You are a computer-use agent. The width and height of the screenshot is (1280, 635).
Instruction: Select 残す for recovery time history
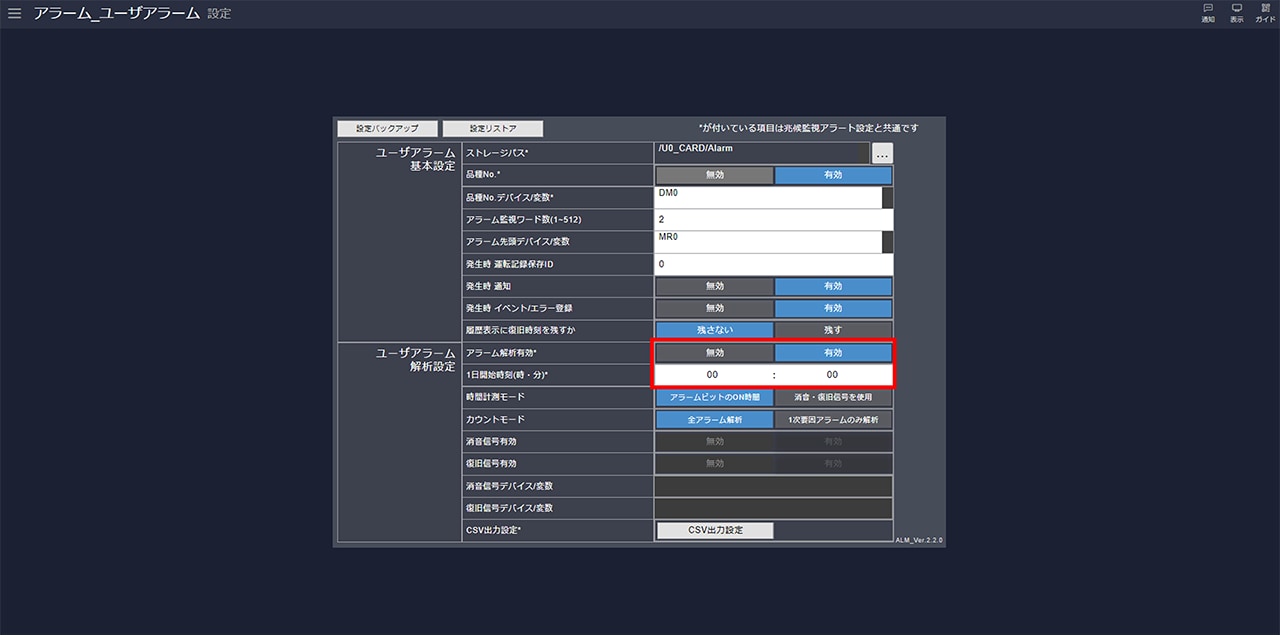coord(833,330)
